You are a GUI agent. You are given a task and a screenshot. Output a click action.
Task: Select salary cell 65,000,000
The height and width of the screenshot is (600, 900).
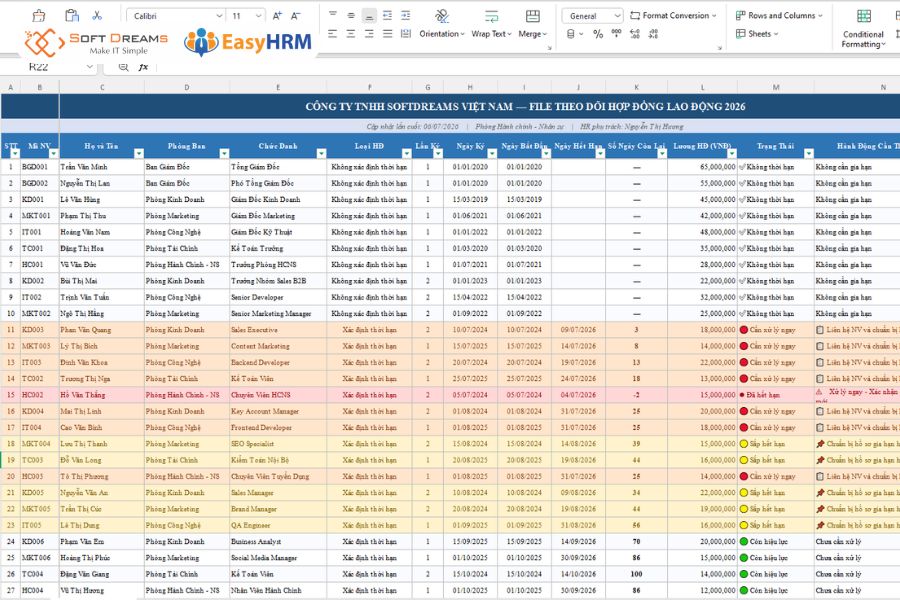[703, 167]
